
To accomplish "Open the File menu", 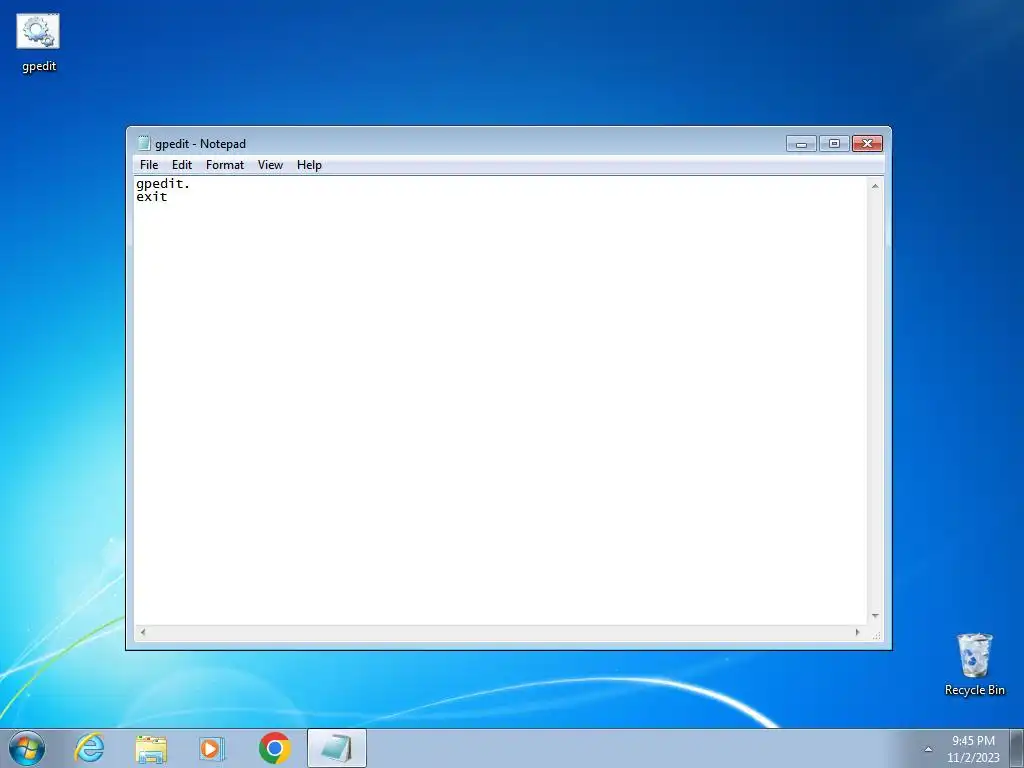I will coord(149,165).
